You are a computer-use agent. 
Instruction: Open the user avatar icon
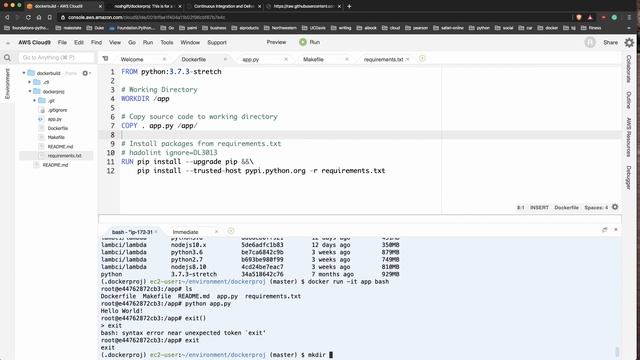(x=590, y=42)
